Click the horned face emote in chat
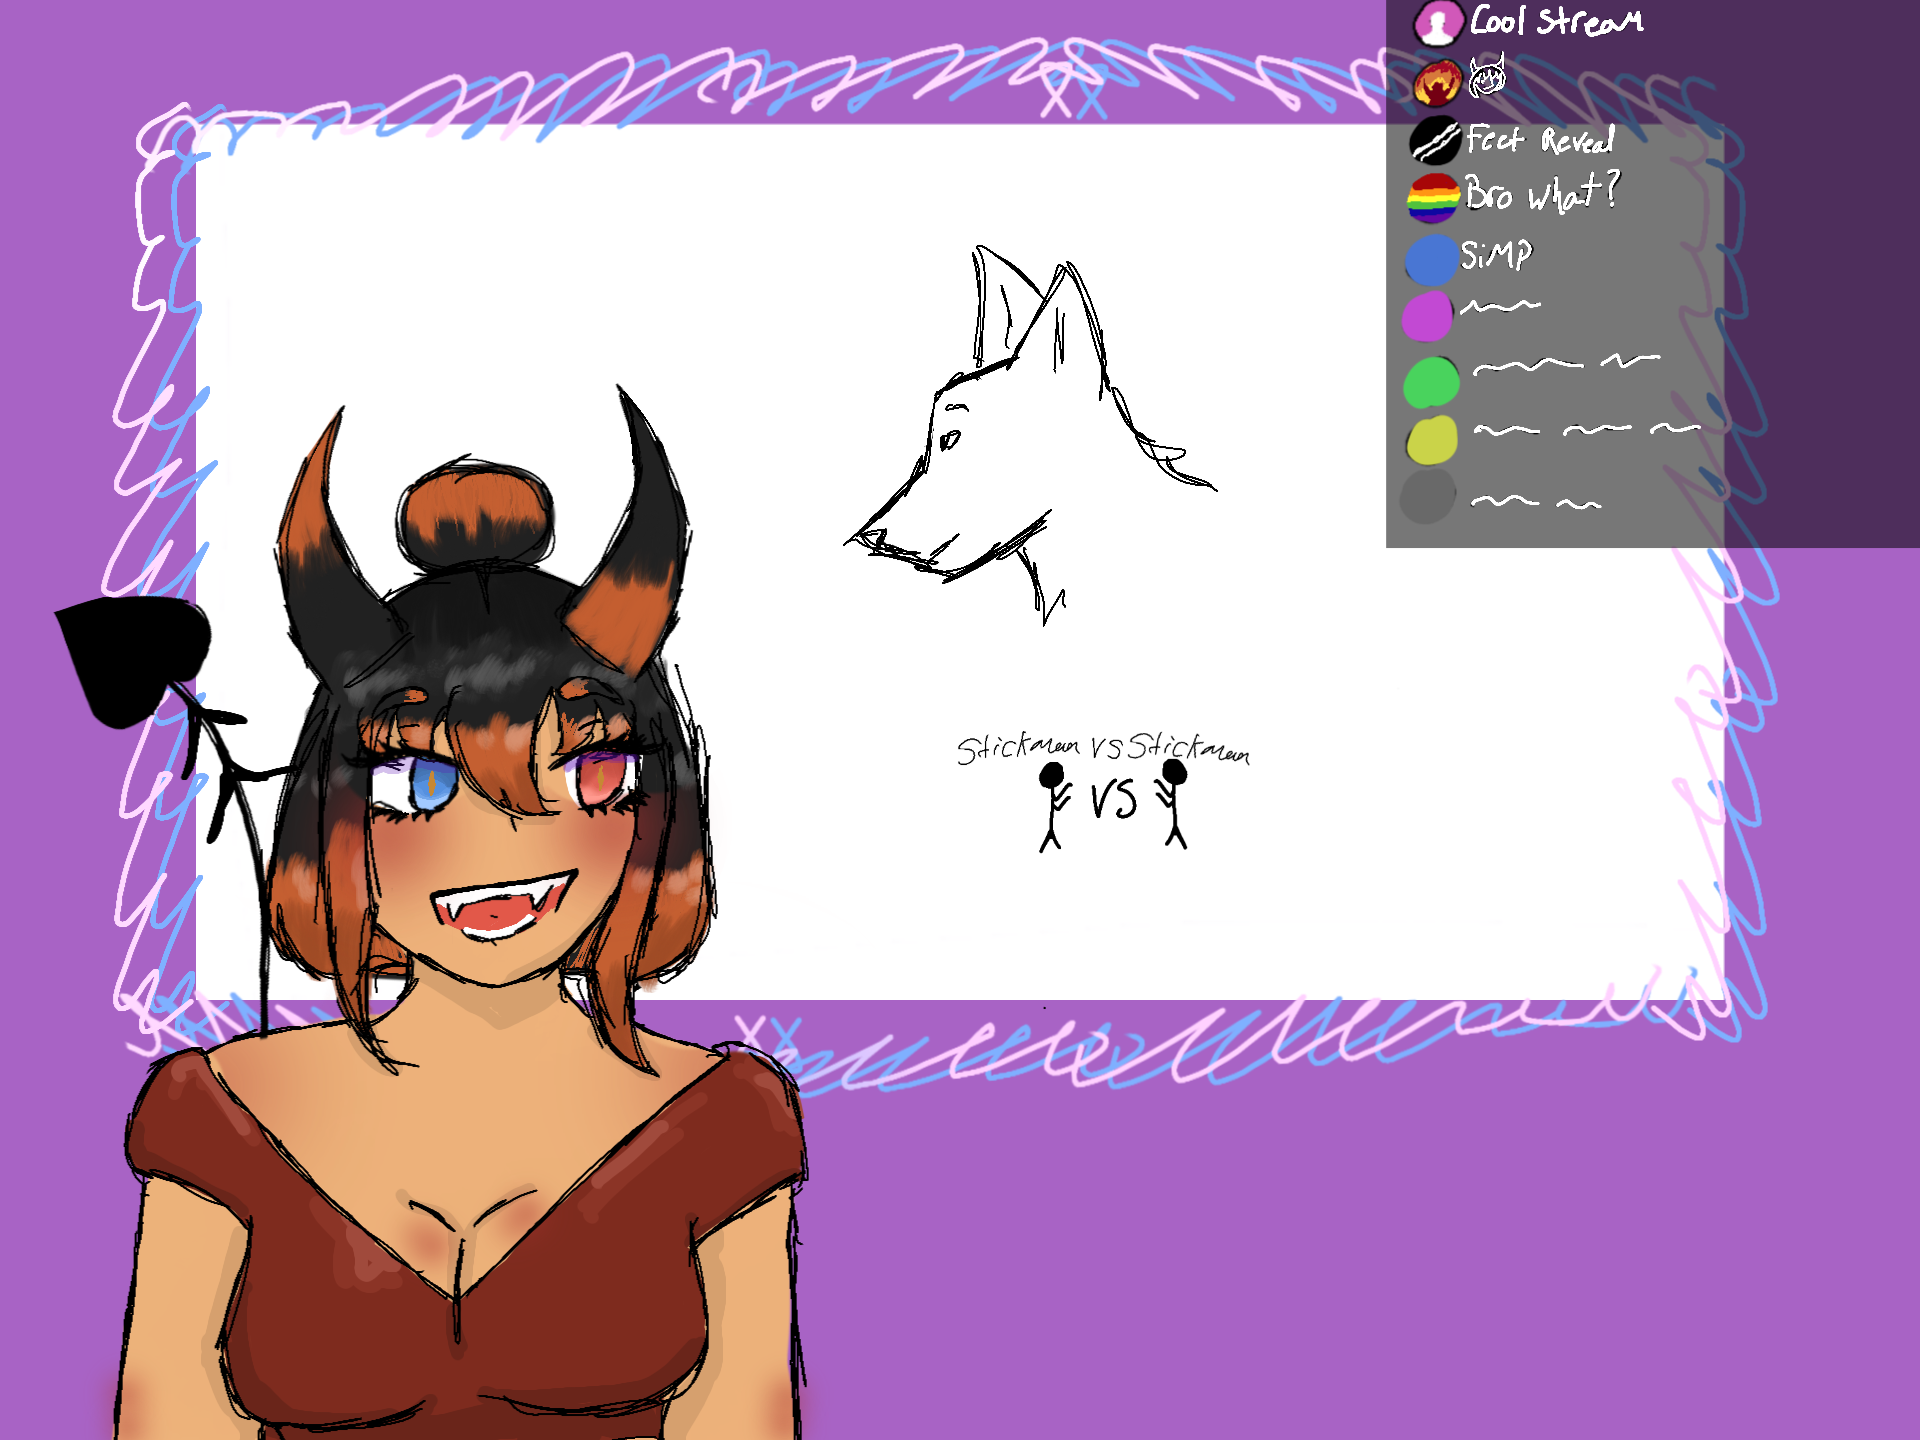Image resolution: width=1920 pixels, height=1440 pixels. tap(1487, 77)
